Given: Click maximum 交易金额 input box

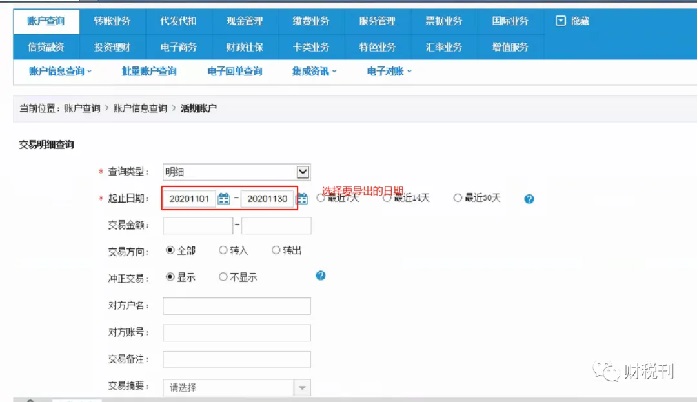Looking at the screenshot, I should (x=276, y=226).
